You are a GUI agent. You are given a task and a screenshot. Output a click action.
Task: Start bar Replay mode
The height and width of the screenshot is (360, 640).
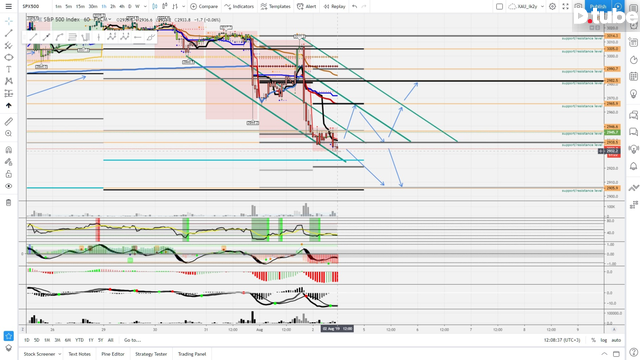(334, 7)
